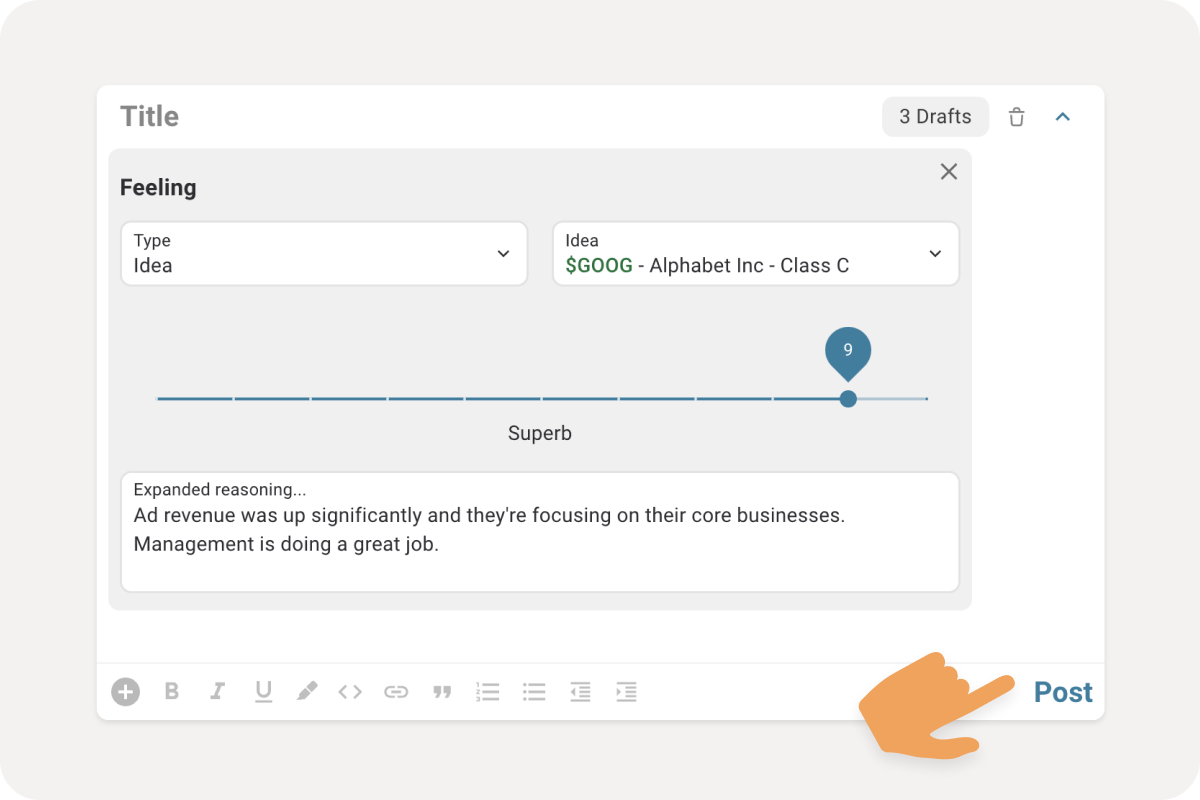Image resolution: width=1200 pixels, height=800 pixels.
Task: Toggle italic formatting
Action: [217, 691]
